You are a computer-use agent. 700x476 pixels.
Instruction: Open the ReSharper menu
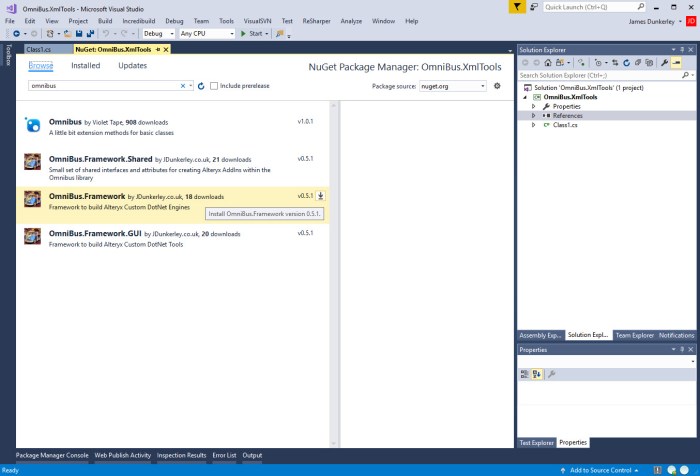click(316, 21)
